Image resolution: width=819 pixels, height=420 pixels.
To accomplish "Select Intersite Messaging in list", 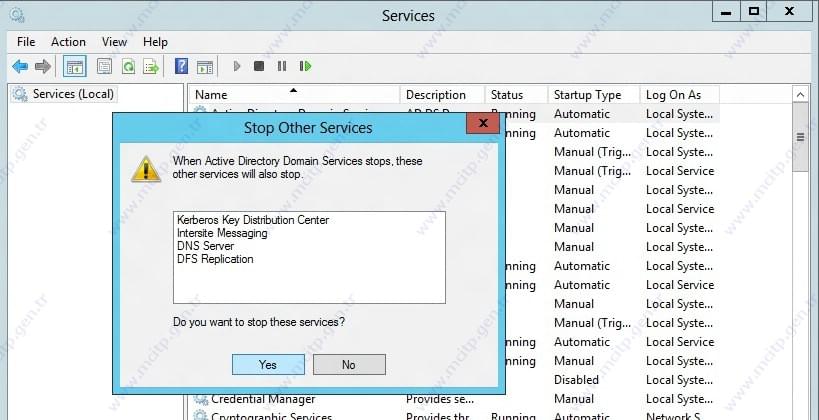I will point(222,233).
